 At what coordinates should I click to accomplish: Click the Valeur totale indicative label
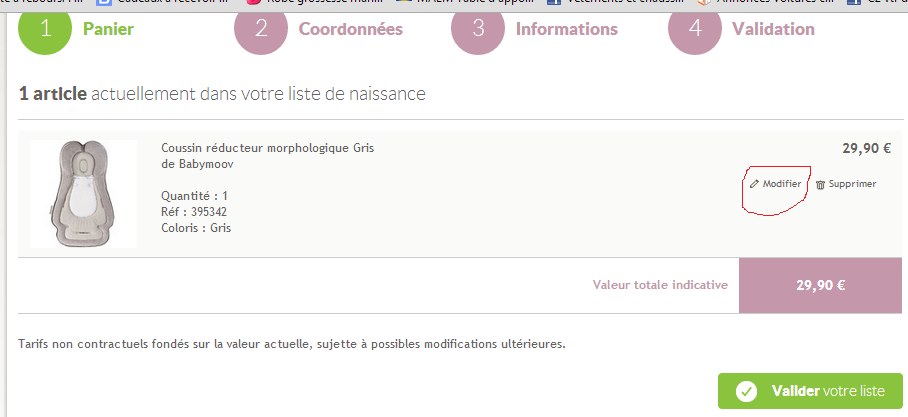pyautogui.click(x=660, y=285)
